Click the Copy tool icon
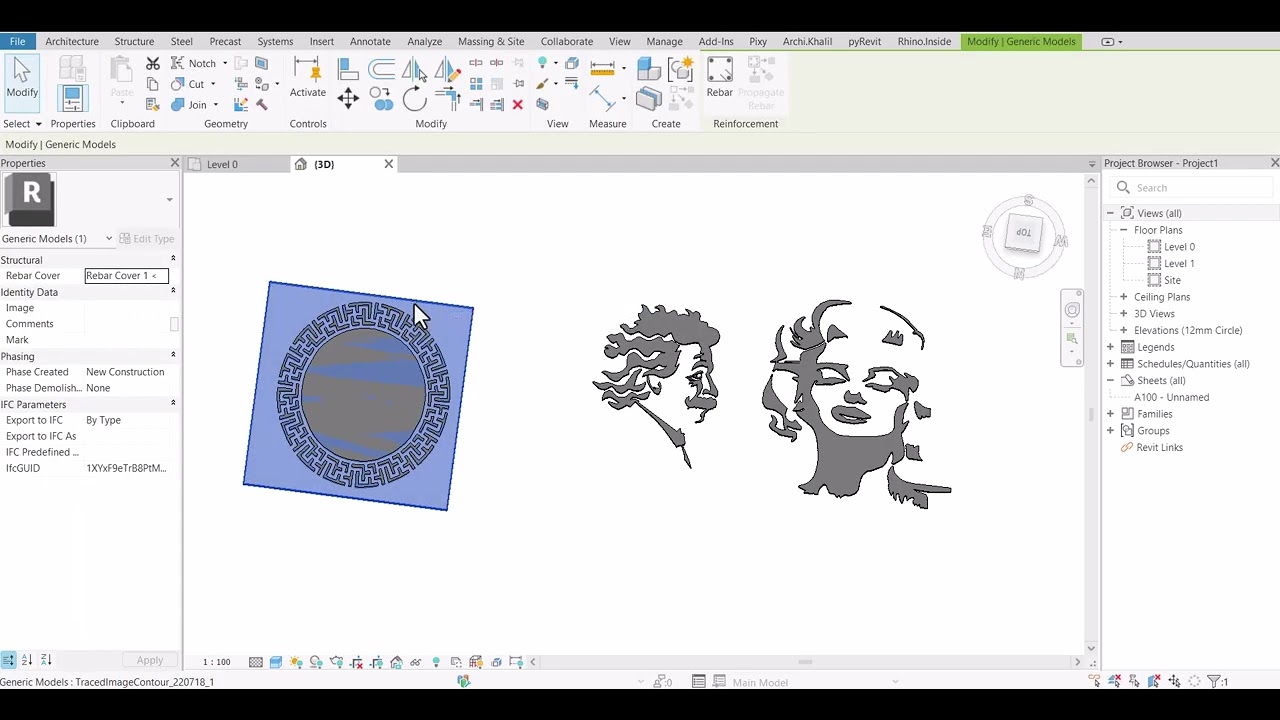1280x720 pixels. pyautogui.click(x=381, y=97)
